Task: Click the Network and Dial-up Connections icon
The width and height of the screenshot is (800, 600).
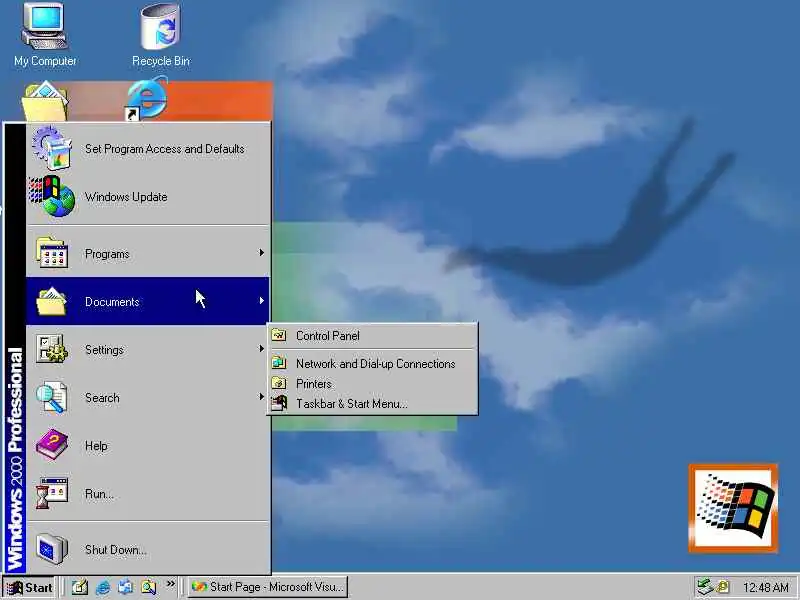Action: tap(279, 363)
